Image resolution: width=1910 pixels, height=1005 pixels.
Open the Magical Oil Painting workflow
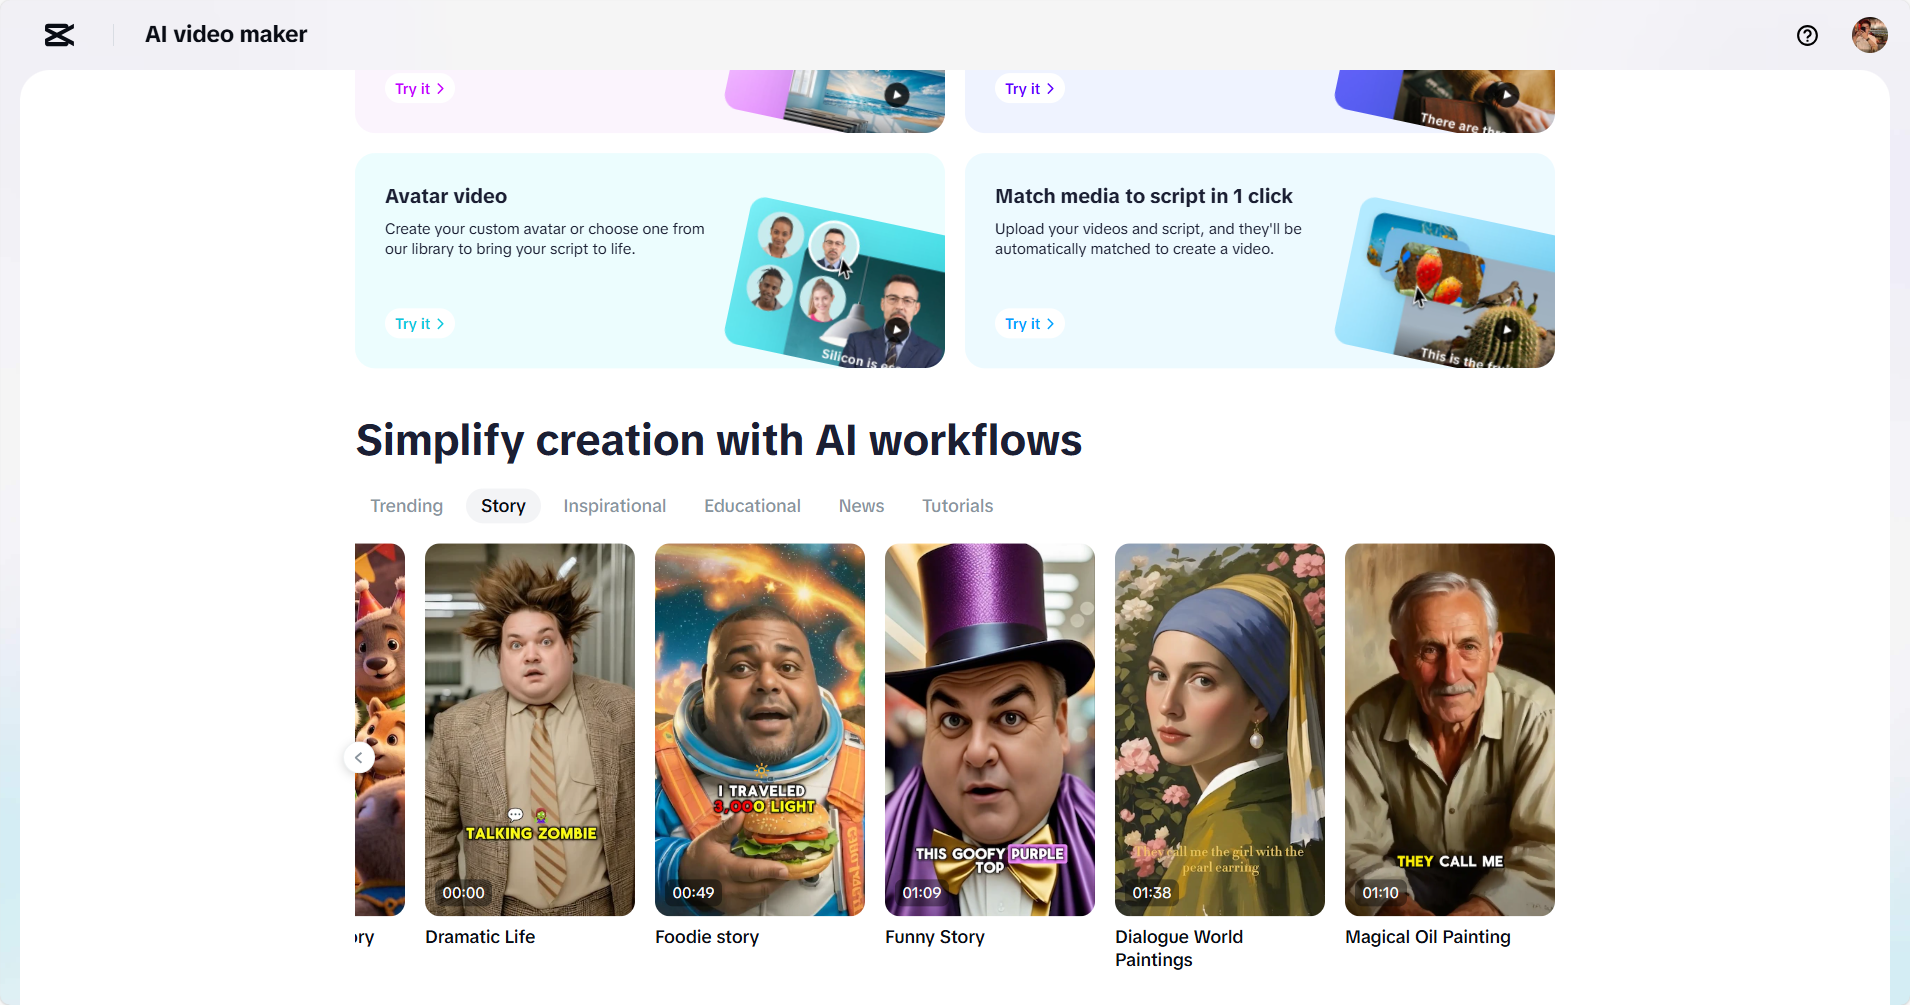(1450, 729)
